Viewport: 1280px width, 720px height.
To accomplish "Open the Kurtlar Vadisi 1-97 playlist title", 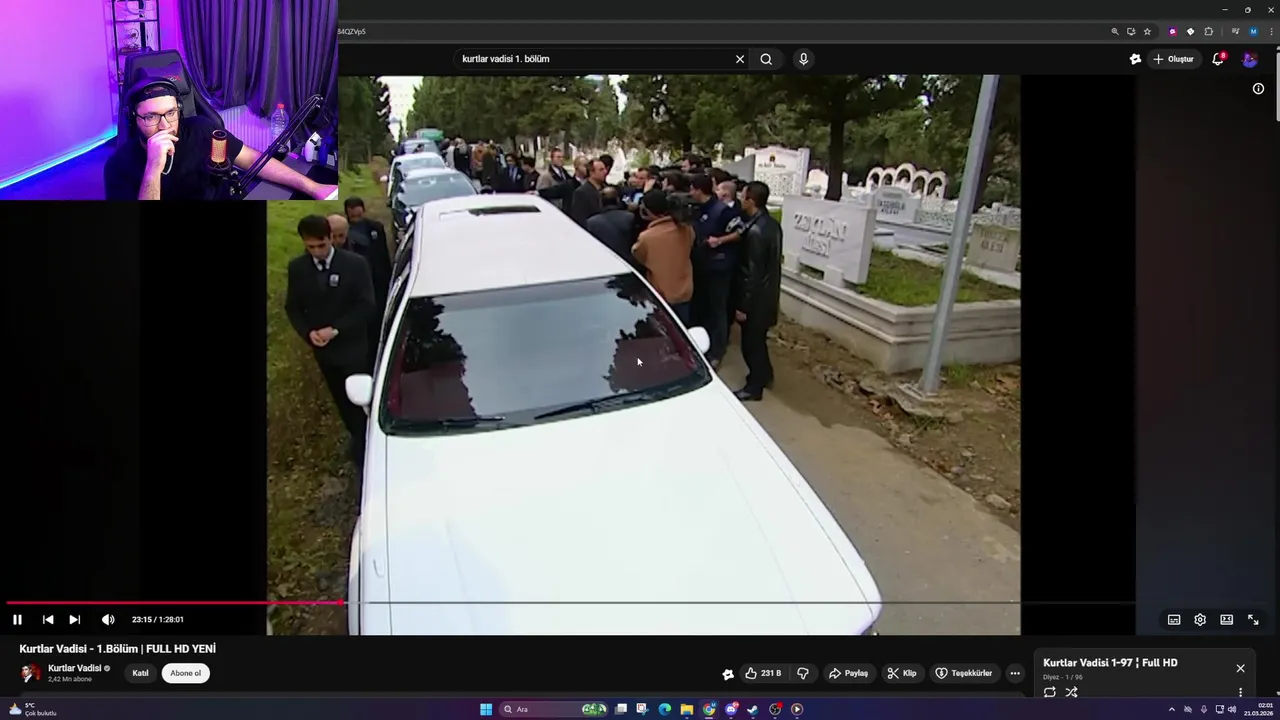I will [x=1110, y=663].
